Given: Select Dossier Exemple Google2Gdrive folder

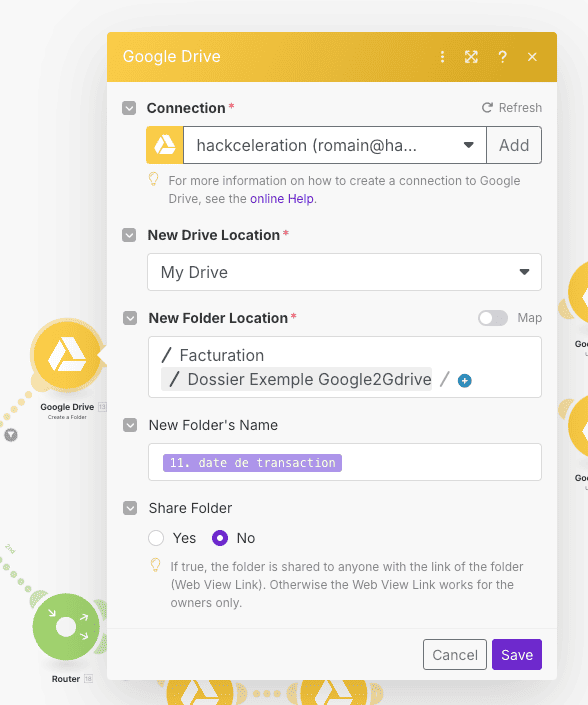Looking at the screenshot, I should pos(296,379).
